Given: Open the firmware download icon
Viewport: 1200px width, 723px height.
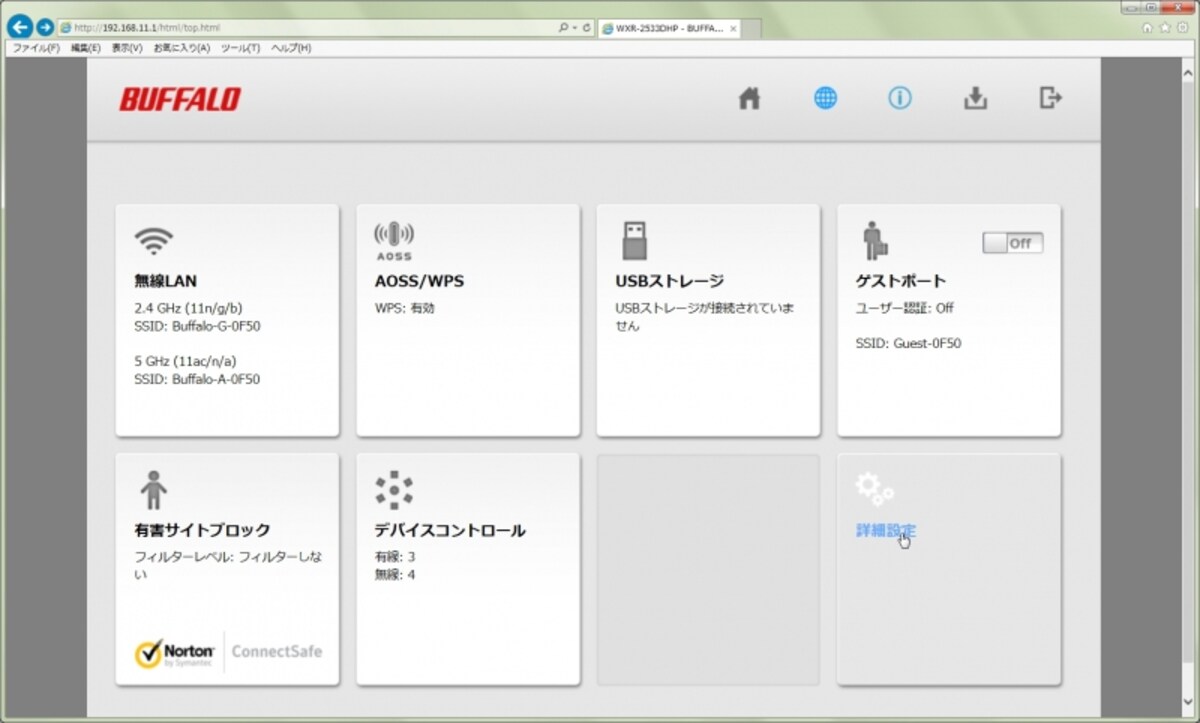Looking at the screenshot, I should pyautogui.click(x=975, y=98).
